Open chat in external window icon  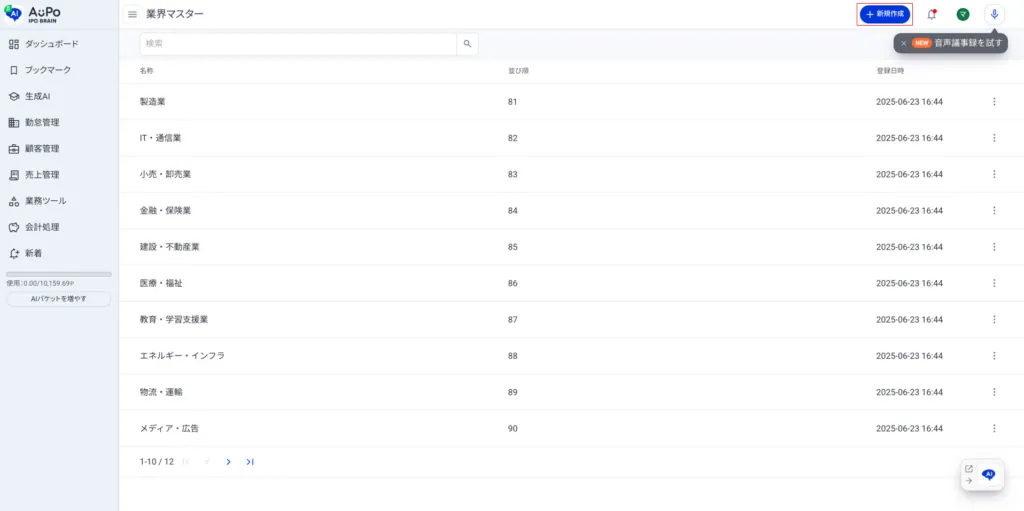[969, 469]
